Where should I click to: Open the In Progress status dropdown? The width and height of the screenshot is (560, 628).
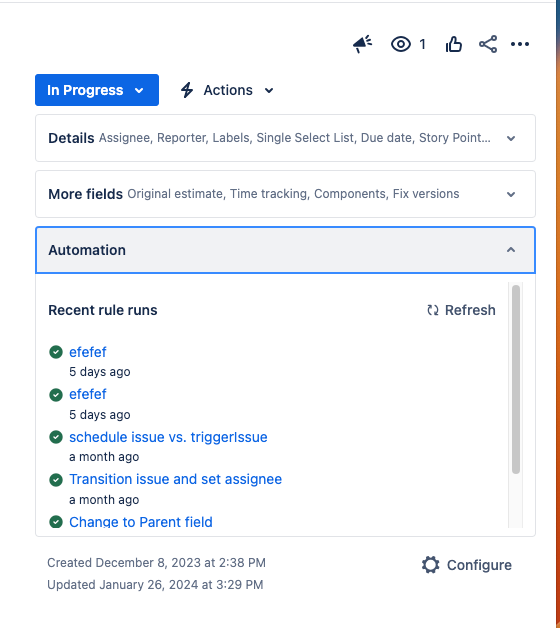tap(97, 90)
